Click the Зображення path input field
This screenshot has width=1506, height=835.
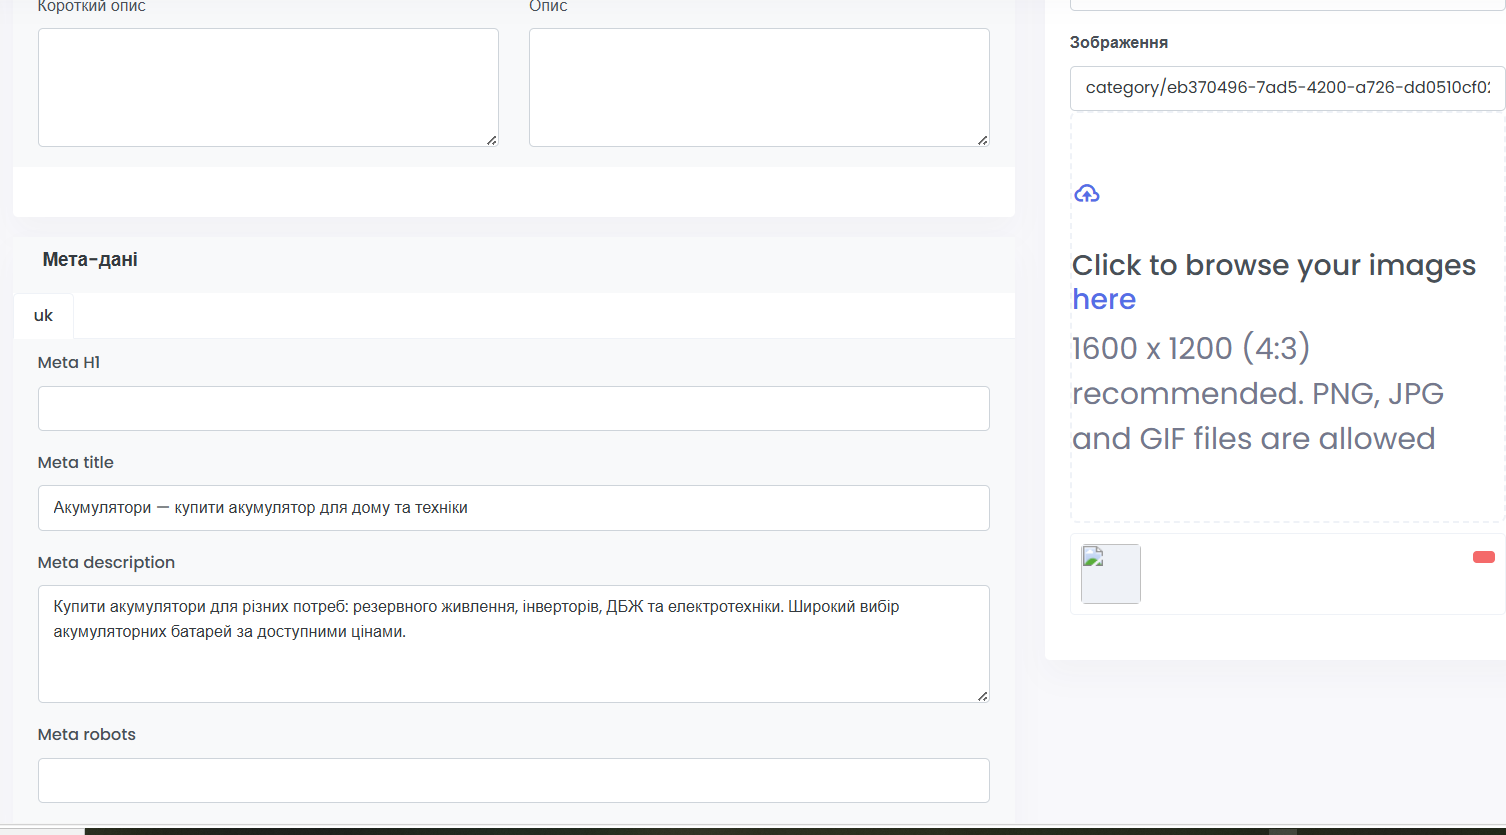coord(1287,88)
